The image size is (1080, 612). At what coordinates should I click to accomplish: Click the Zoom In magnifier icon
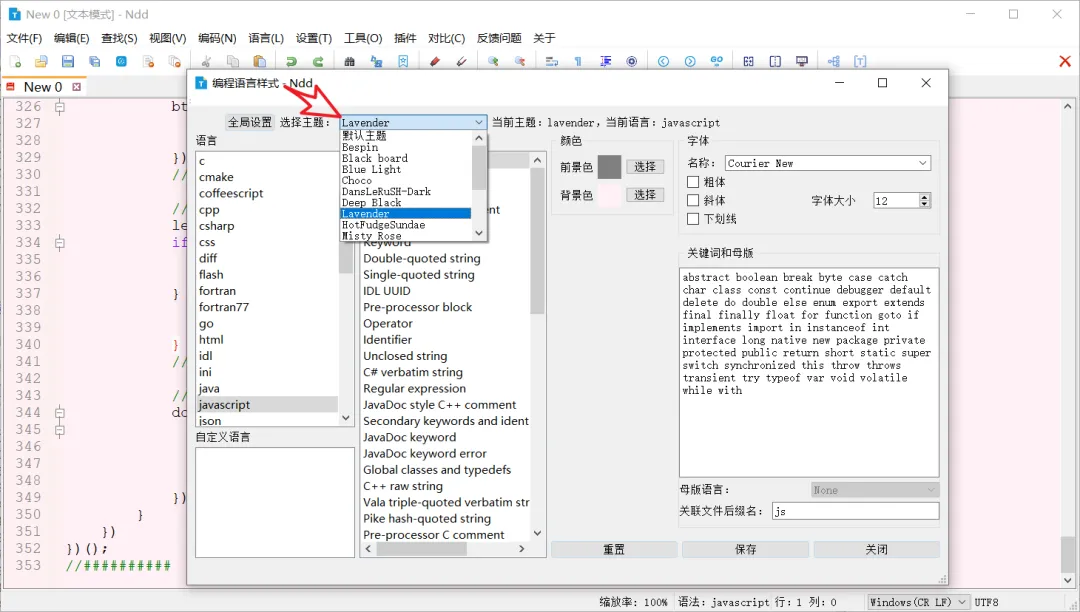click(493, 61)
